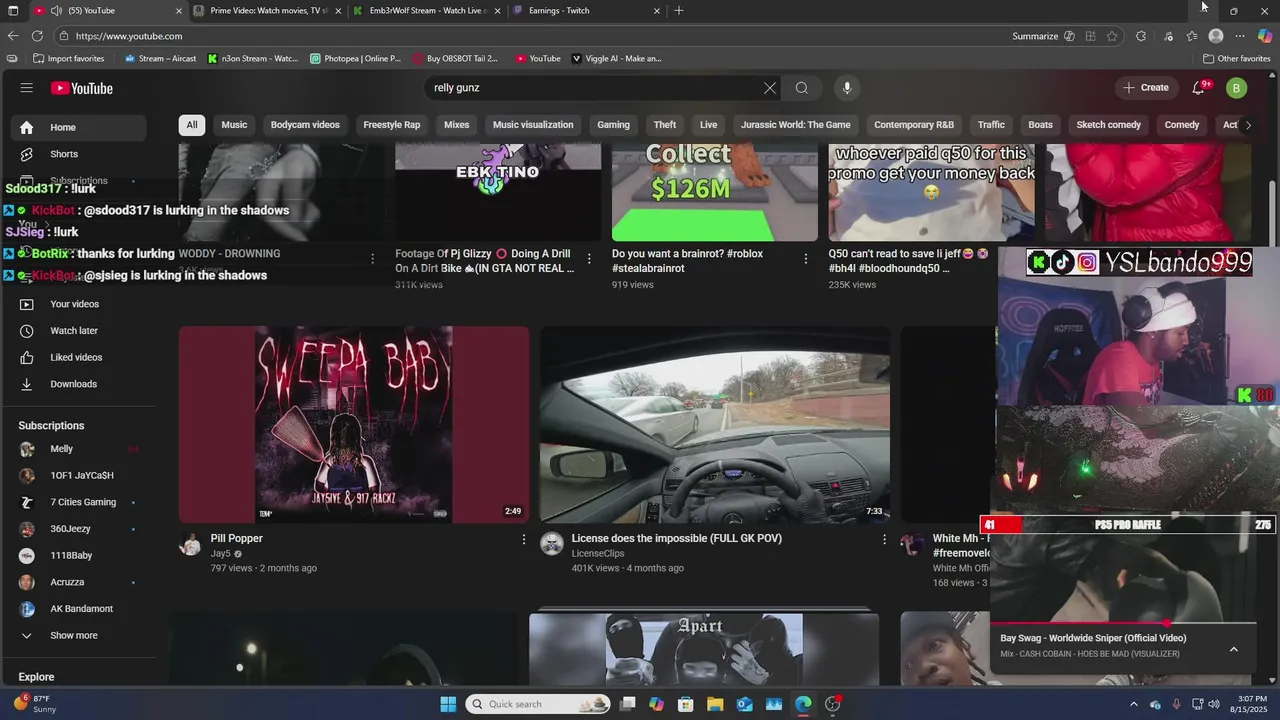
Task: Open Liked videos
Action: (x=78, y=357)
